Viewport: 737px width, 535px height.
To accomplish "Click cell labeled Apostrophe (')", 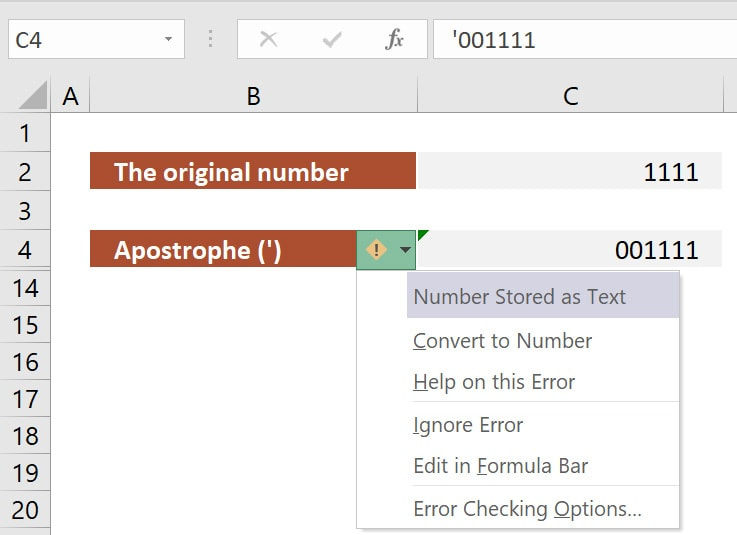I will click(223, 249).
